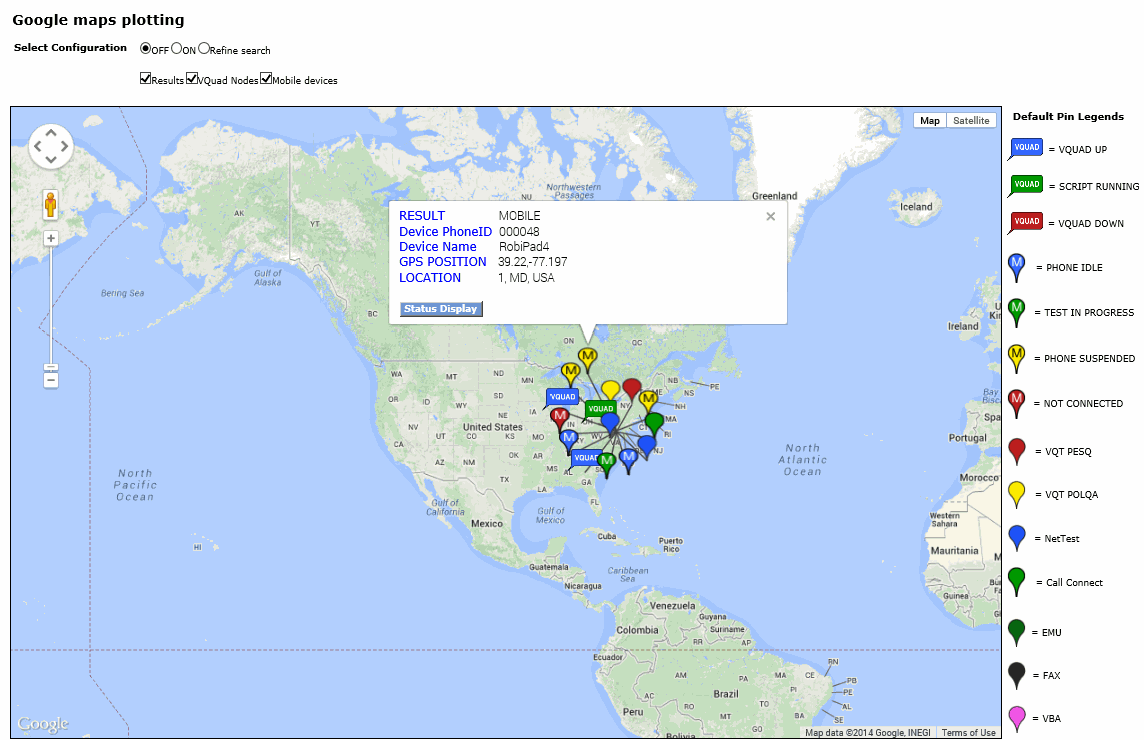Select the blue VQUAD flag near Alabama
The image size is (1144, 740).
tap(586, 459)
